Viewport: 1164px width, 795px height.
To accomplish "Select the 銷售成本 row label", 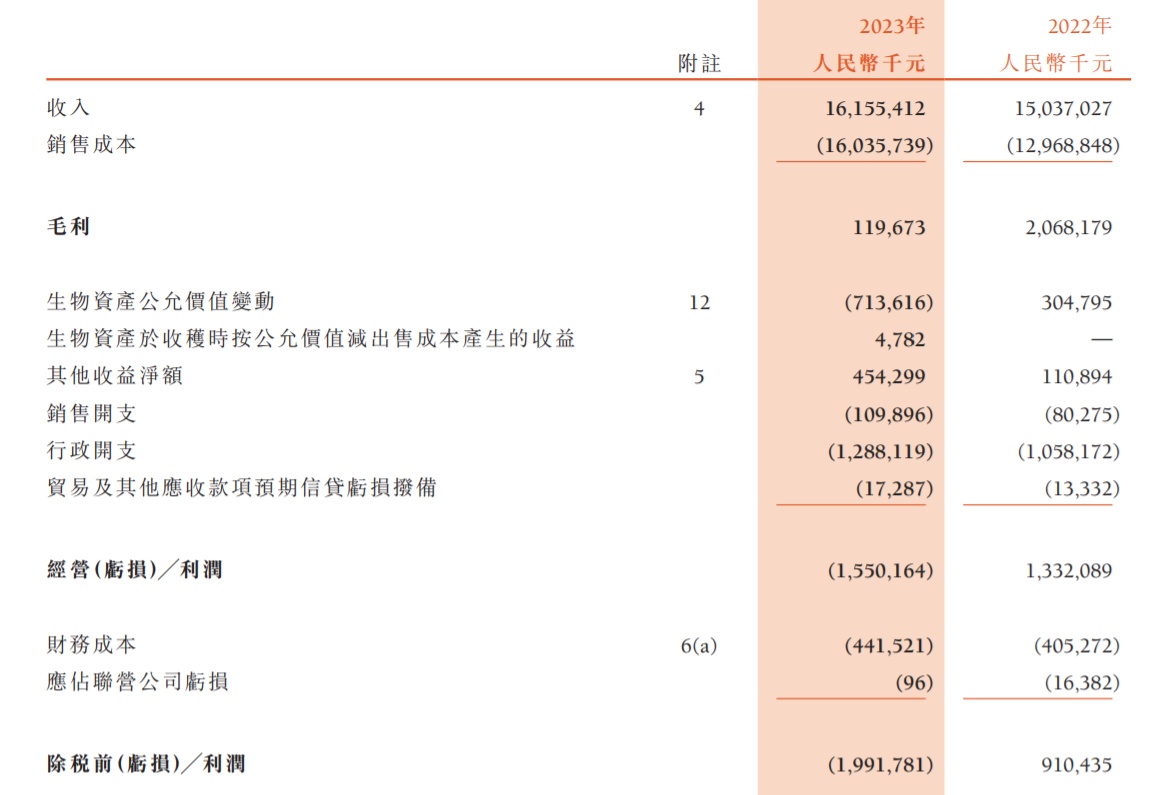I will 91,145.
